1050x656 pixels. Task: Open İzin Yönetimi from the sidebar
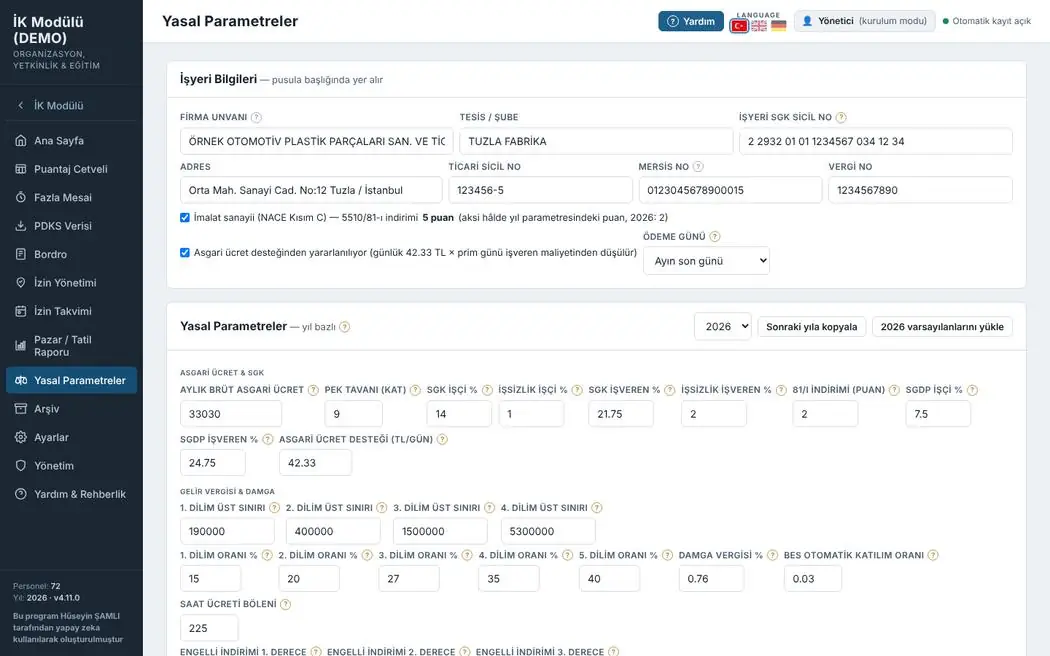tap(71, 282)
